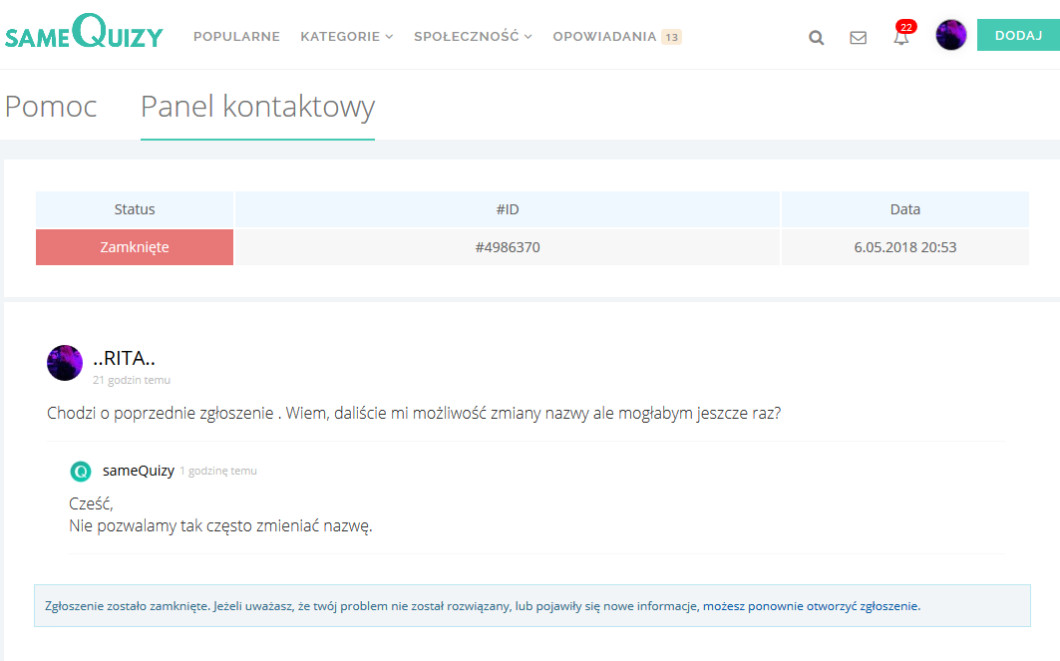Click the sameQuizy logo in header
Screen dimensions: 1060x661
point(83,35)
